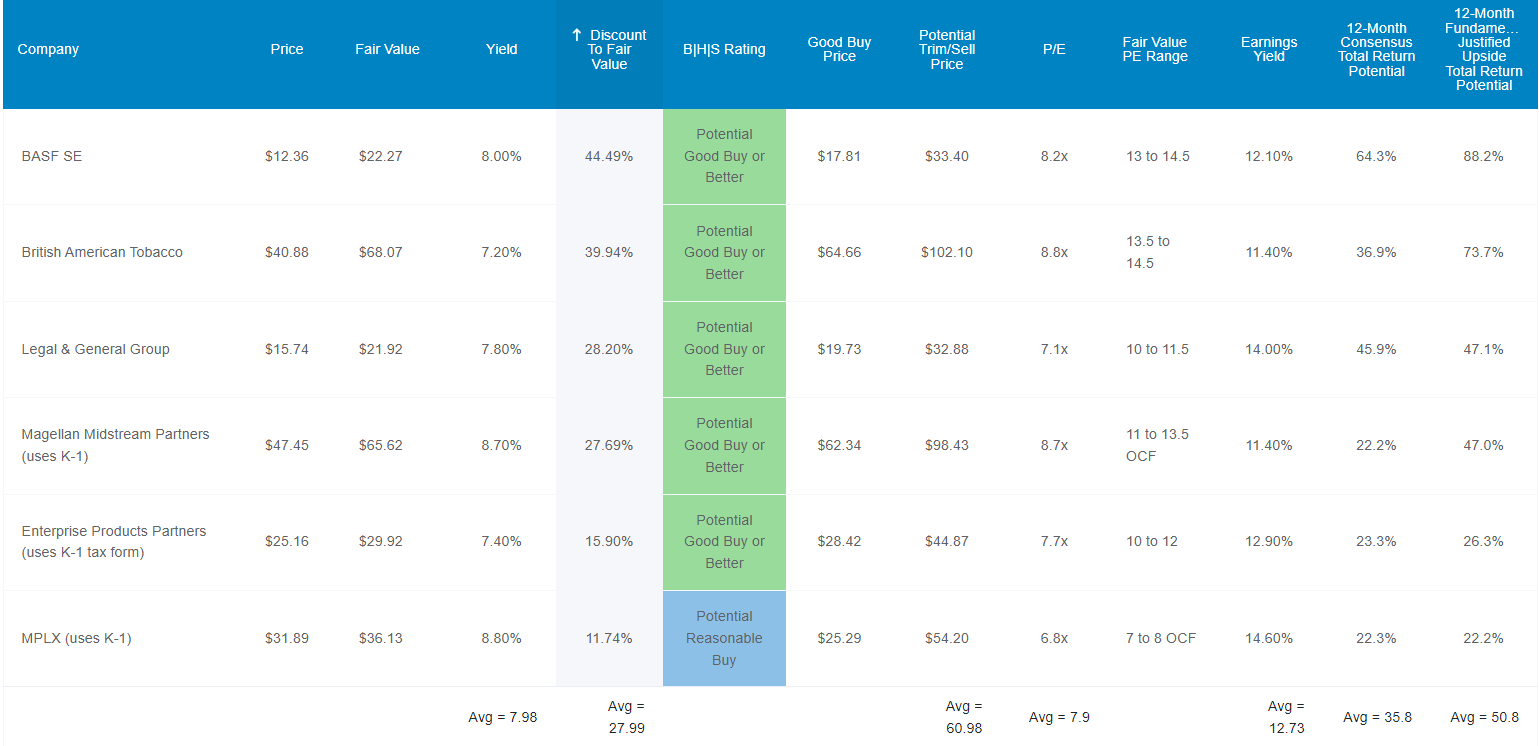Click BASF SE green Potential Good Buy rating

click(724, 156)
